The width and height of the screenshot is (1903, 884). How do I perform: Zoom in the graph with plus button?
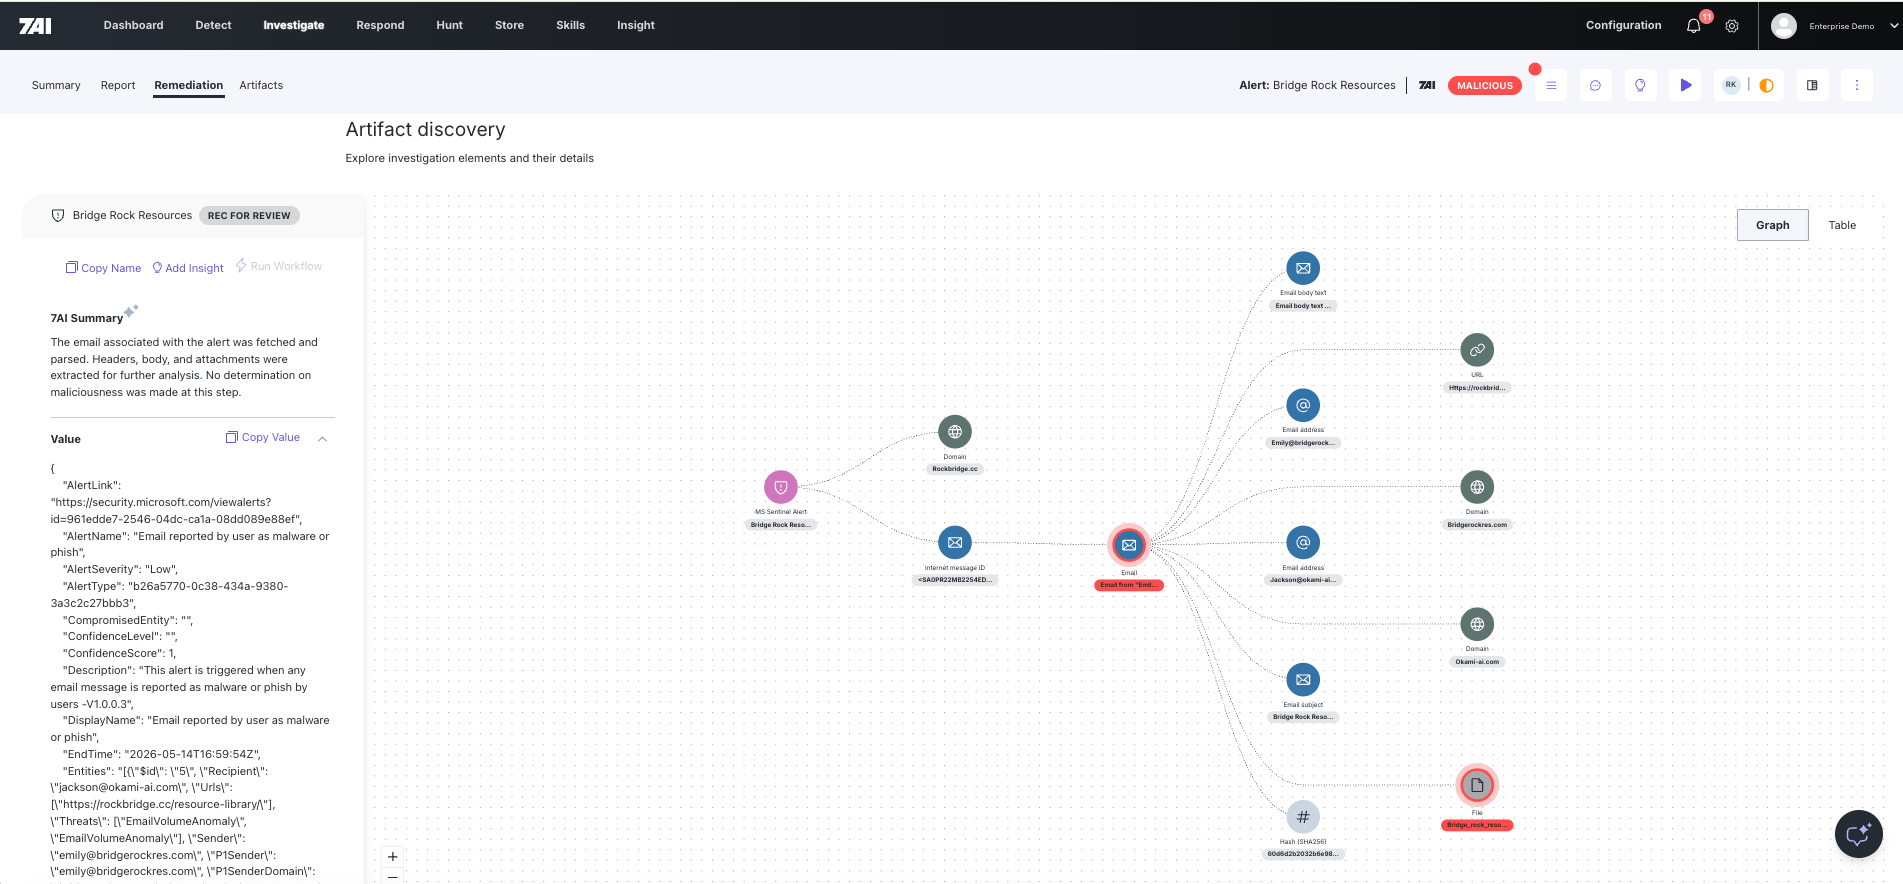click(x=393, y=857)
